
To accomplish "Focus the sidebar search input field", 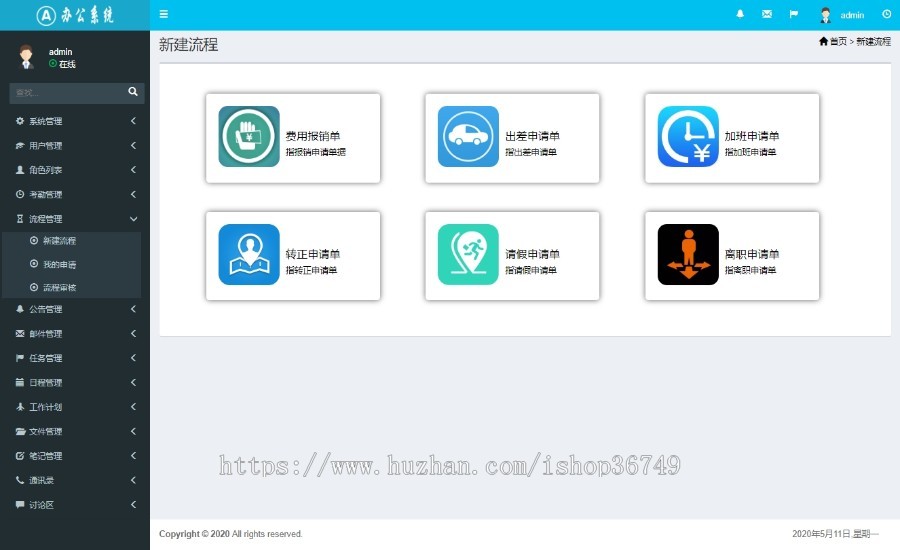I will 68,92.
